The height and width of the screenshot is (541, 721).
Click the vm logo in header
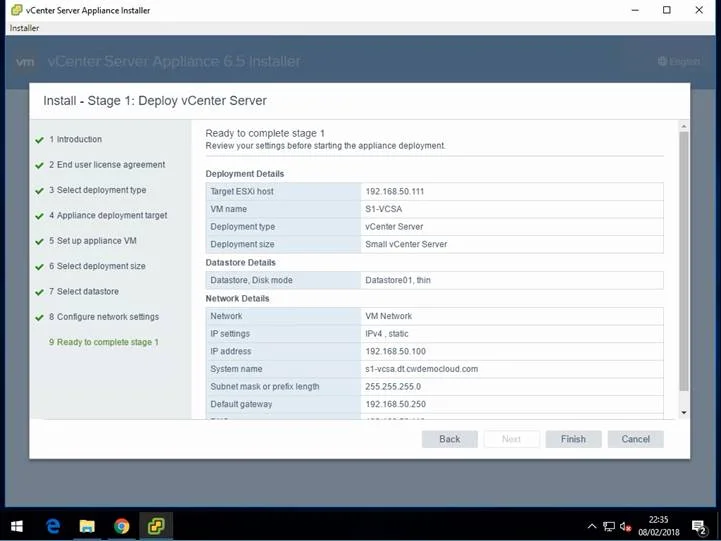click(25, 62)
